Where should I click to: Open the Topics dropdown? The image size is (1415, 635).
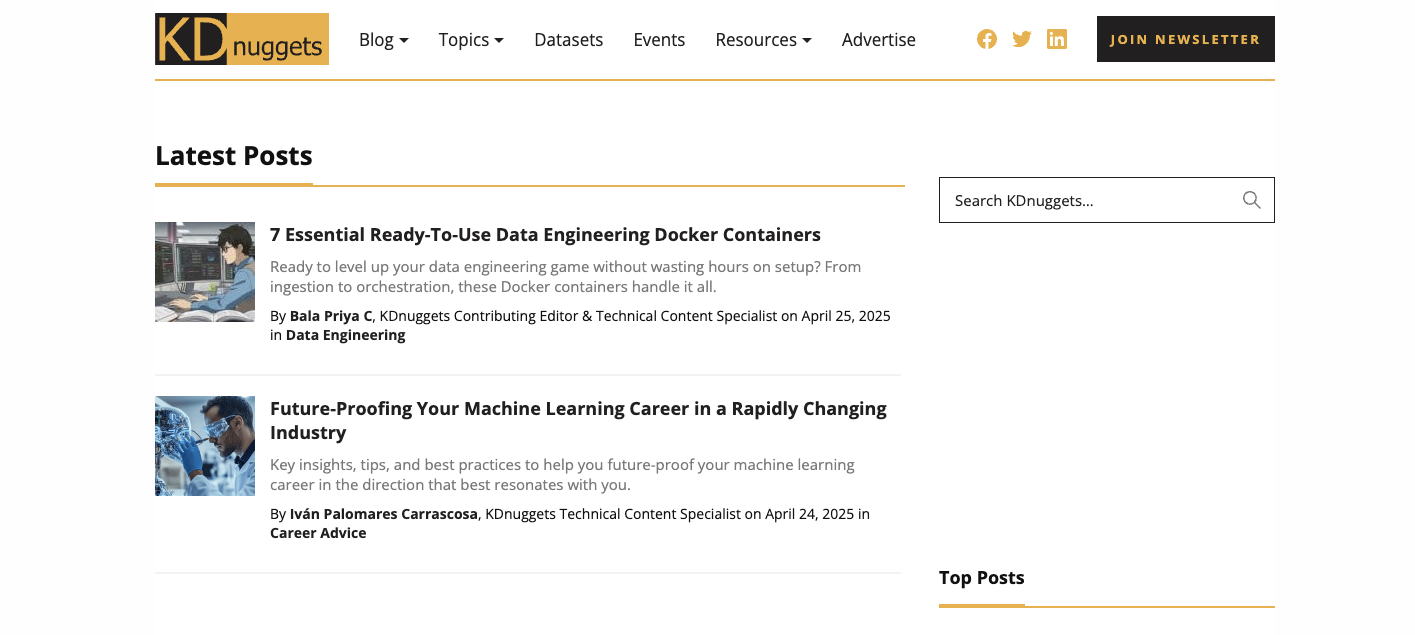click(x=470, y=40)
